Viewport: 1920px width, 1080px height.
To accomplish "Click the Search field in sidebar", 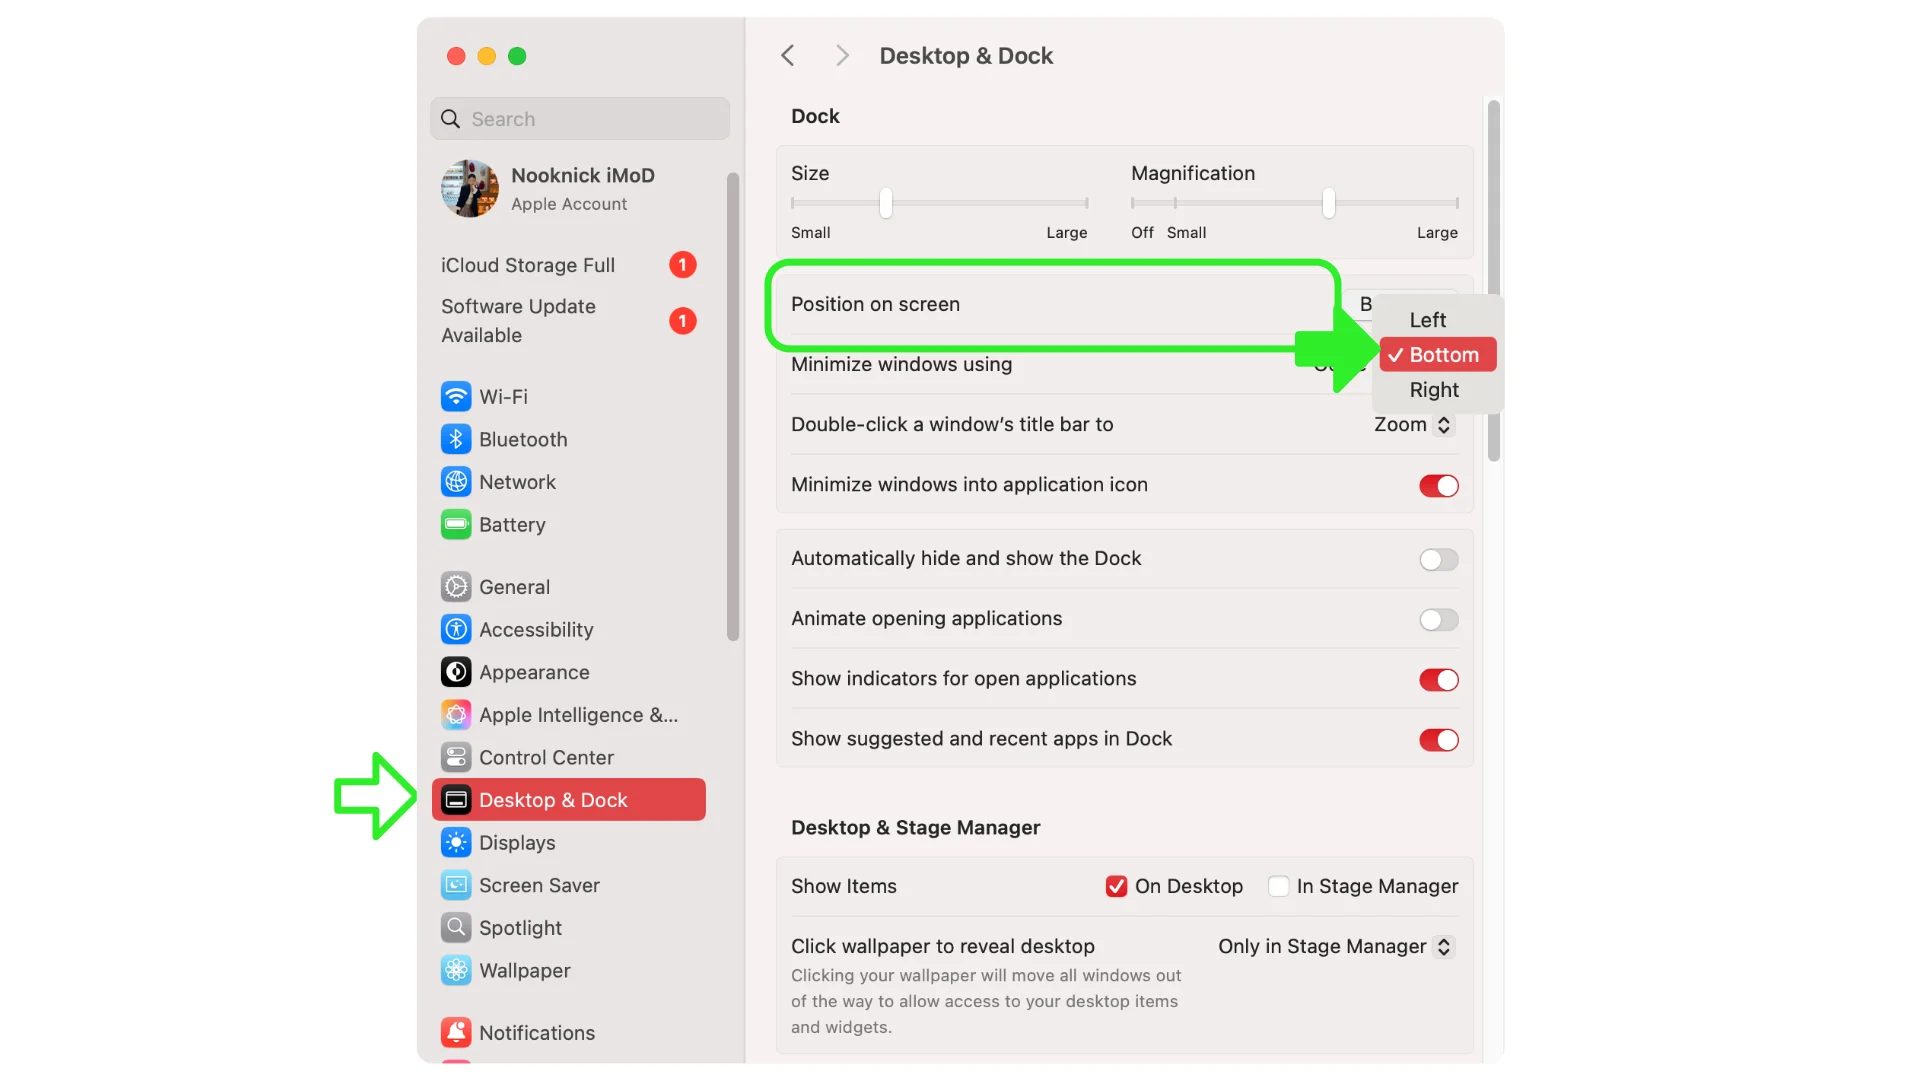I will click(580, 119).
